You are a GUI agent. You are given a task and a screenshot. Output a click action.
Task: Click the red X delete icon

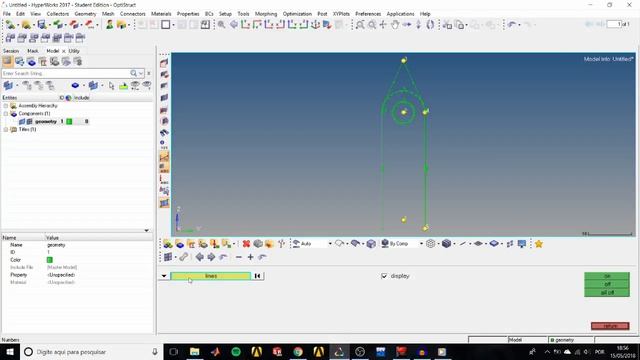pyautogui.click(x=246, y=244)
